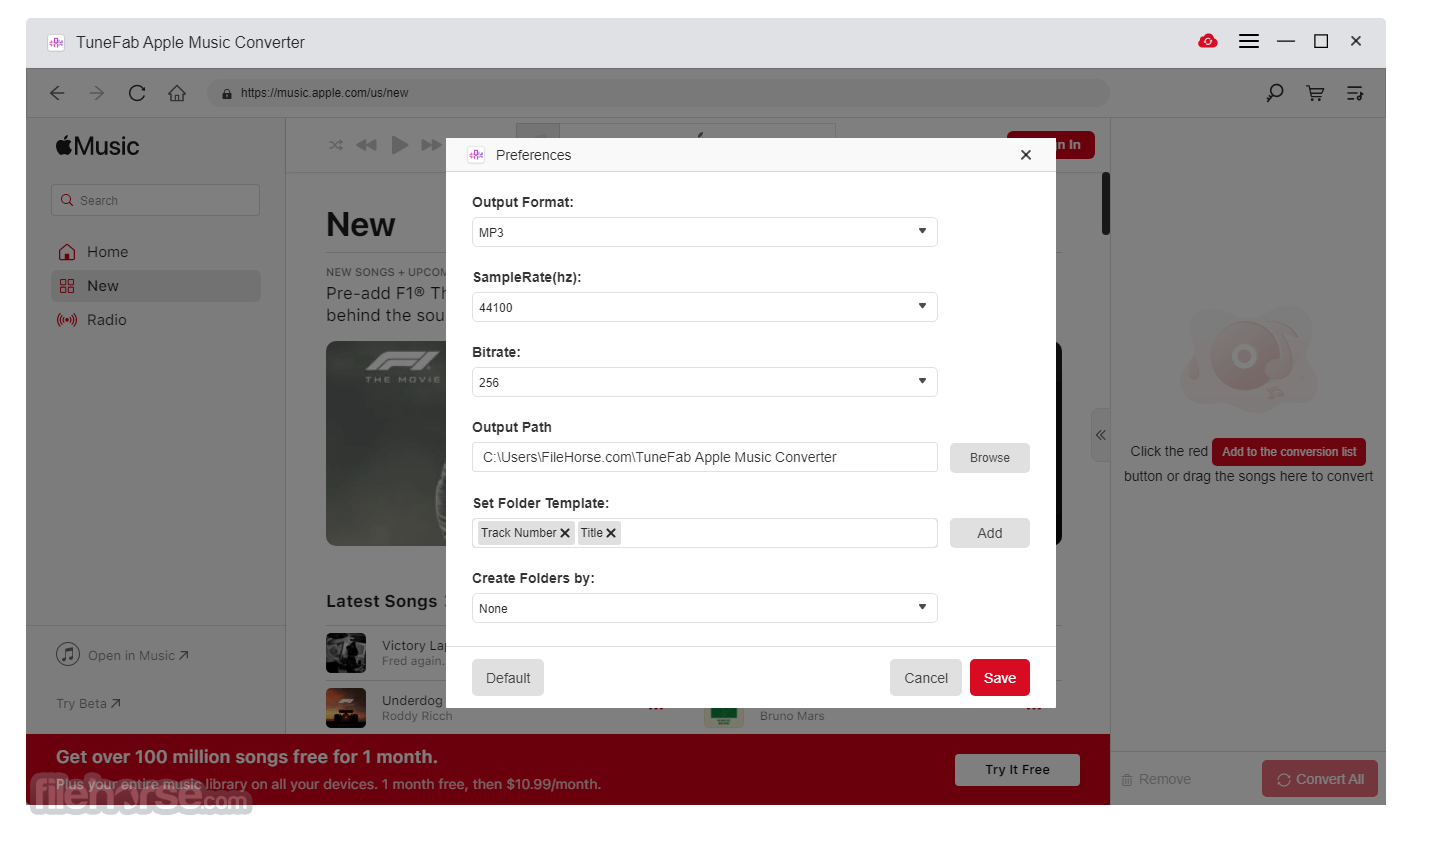
Task: Click the TuneFab app icon in the title bar
Action: [56, 42]
